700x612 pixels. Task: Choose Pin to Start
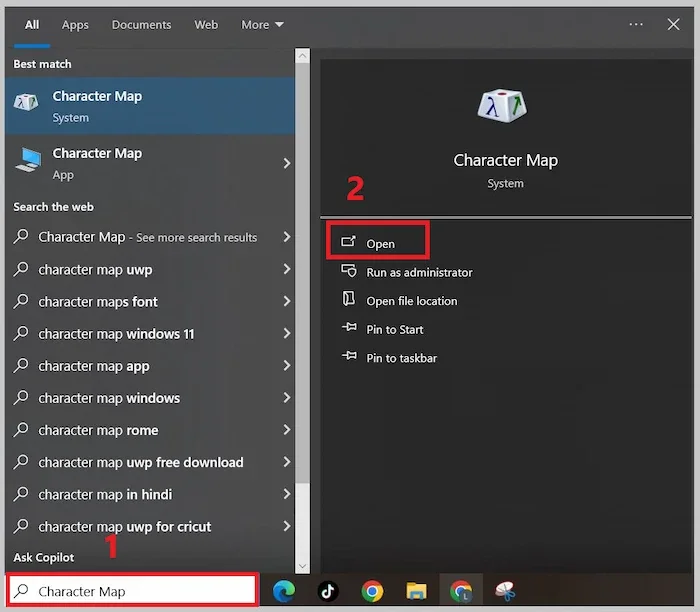coord(395,329)
